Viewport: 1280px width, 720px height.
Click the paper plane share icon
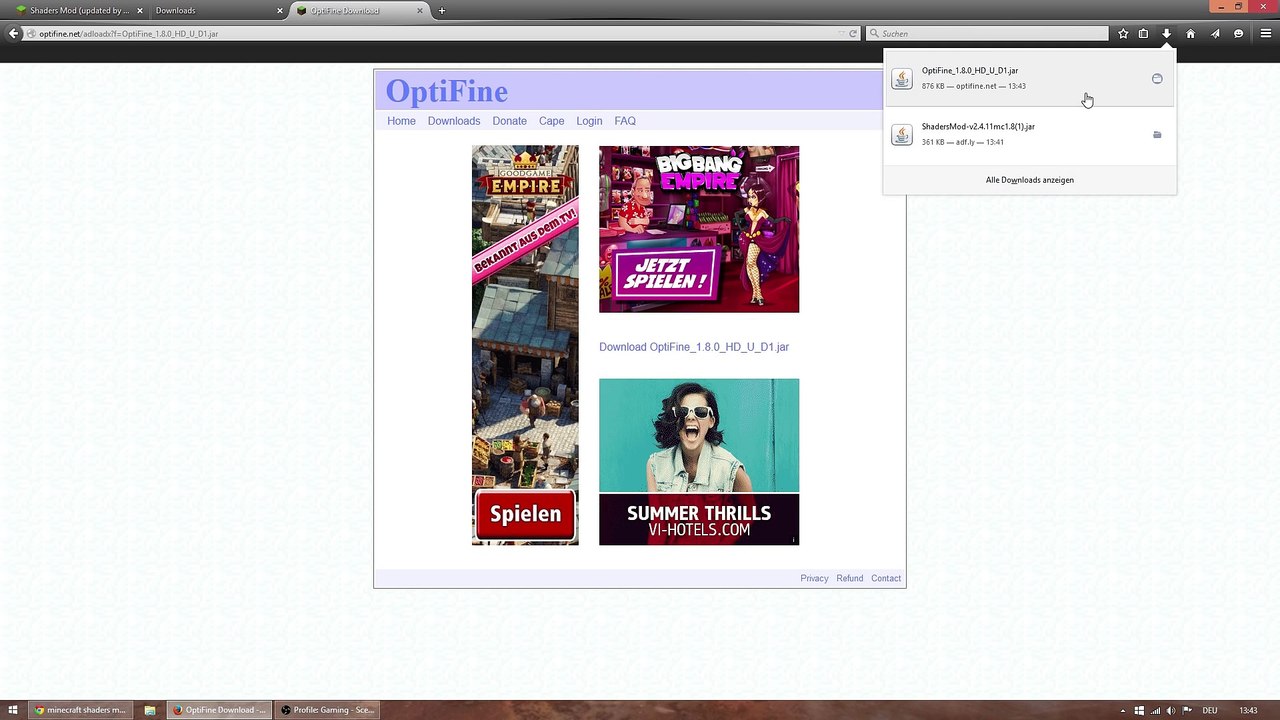coord(1215,33)
